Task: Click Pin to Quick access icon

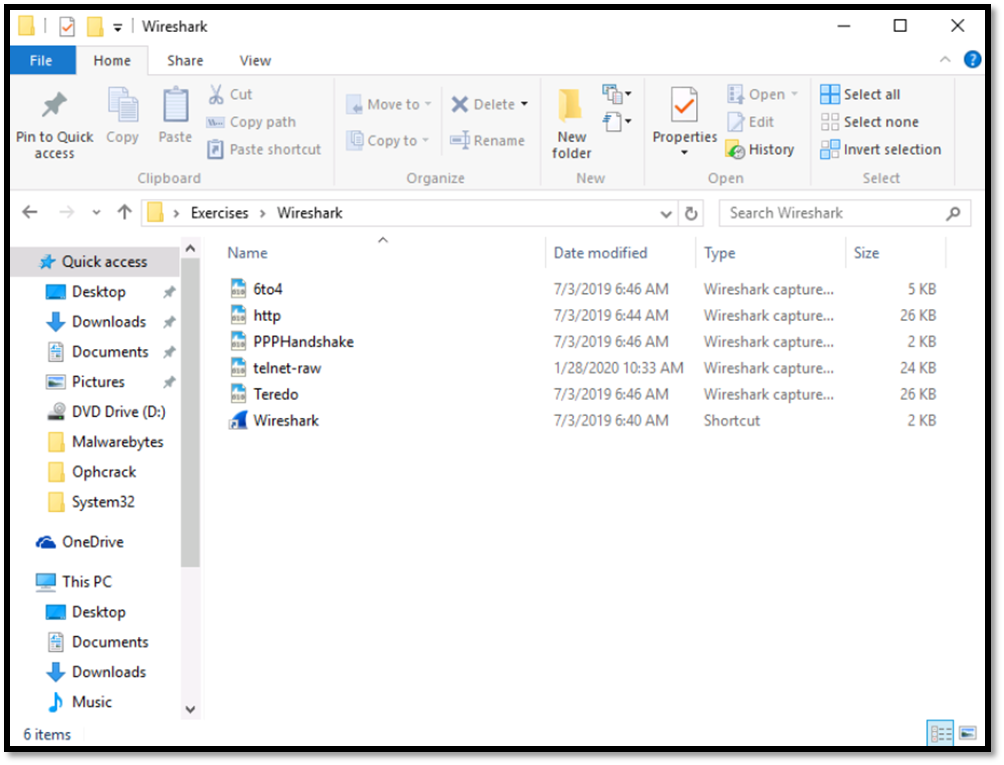Action: tap(54, 105)
